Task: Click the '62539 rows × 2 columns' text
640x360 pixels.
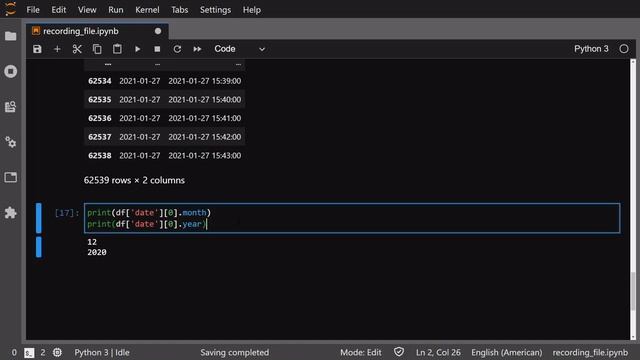Action: pyautogui.click(x=134, y=180)
